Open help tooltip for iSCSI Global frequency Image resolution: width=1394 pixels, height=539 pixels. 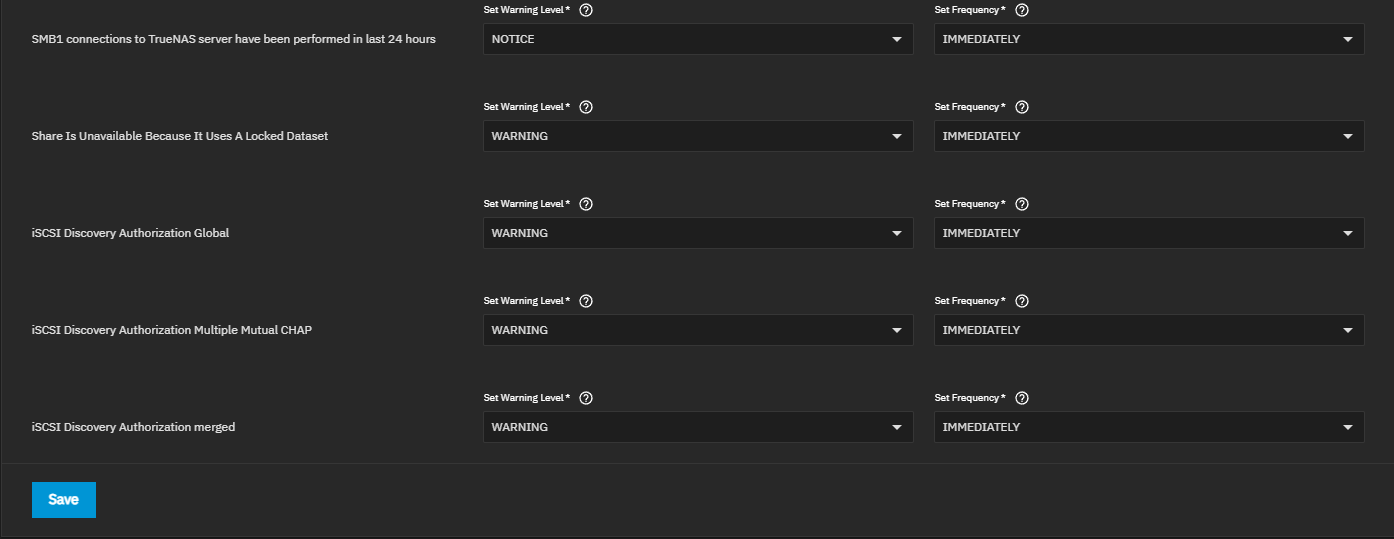pyautogui.click(x=1022, y=204)
